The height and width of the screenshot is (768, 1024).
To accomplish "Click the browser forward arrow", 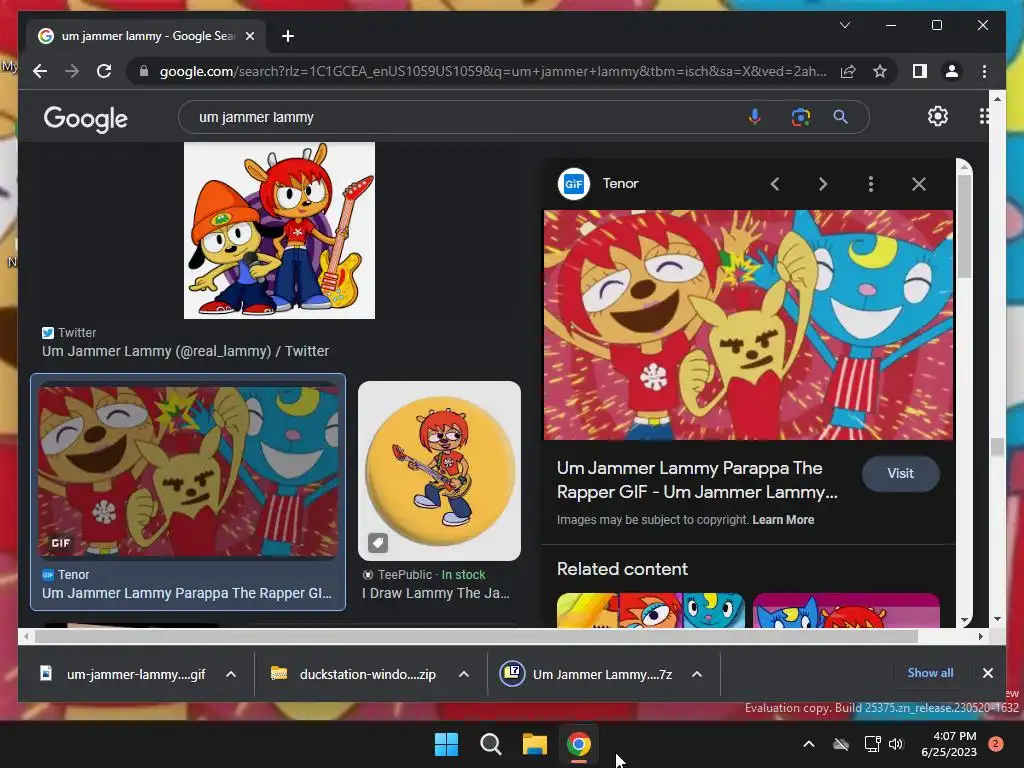I will click(72, 71).
